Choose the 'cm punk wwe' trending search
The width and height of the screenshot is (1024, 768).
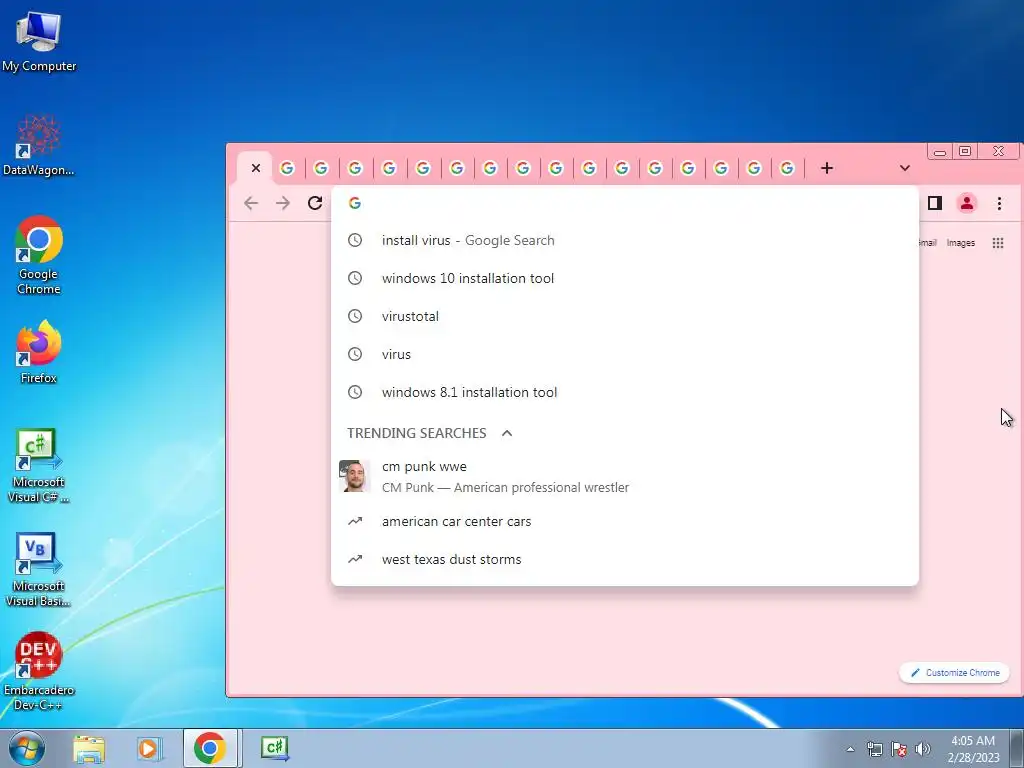pos(625,476)
